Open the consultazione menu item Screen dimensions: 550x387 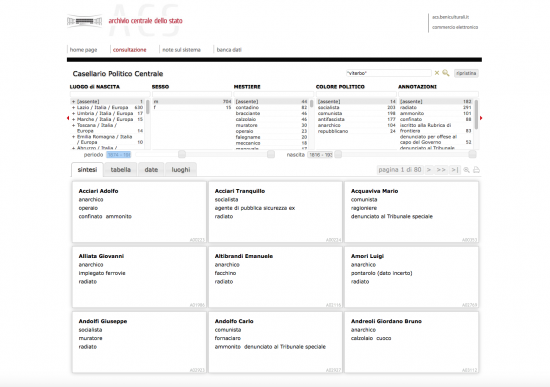click(x=129, y=50)
